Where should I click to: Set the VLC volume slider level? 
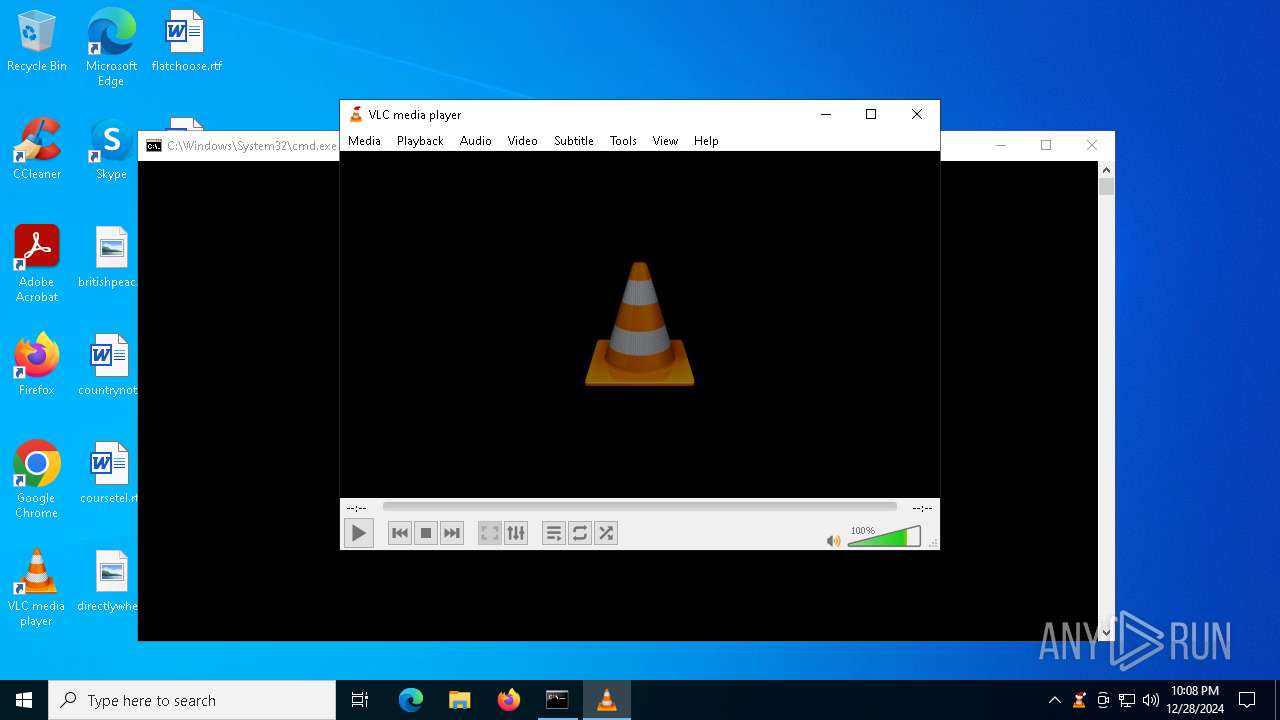[x=884, y=537]
